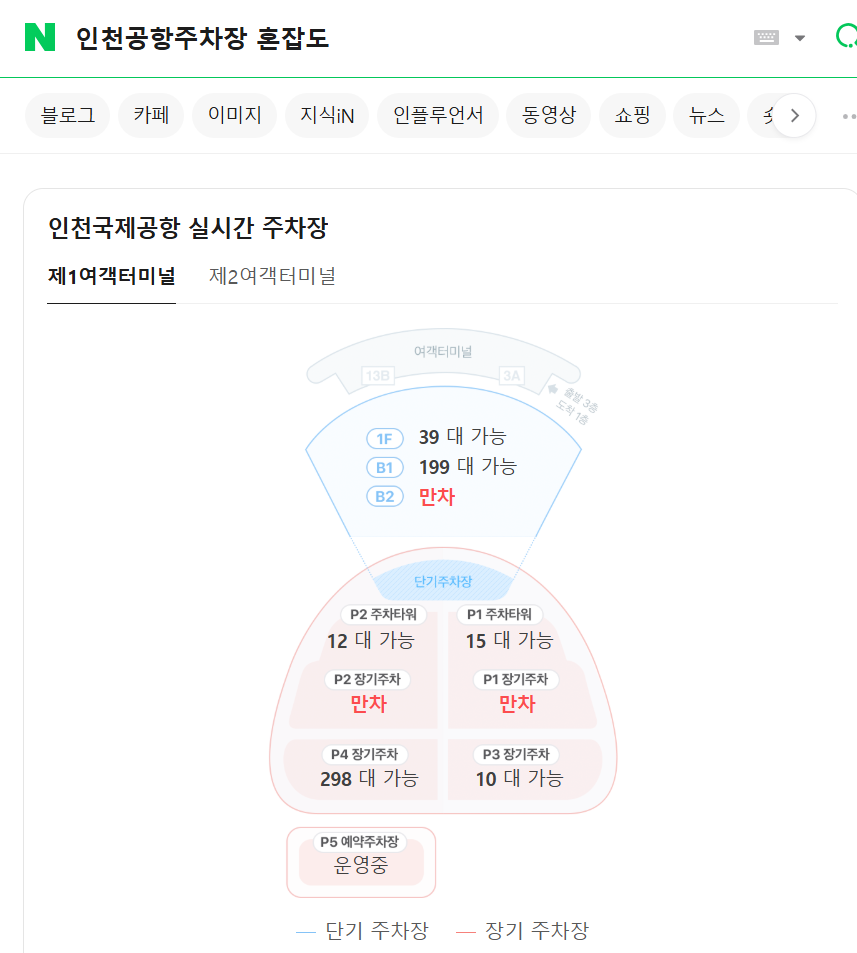Click in the search query input field

(400, 38)
